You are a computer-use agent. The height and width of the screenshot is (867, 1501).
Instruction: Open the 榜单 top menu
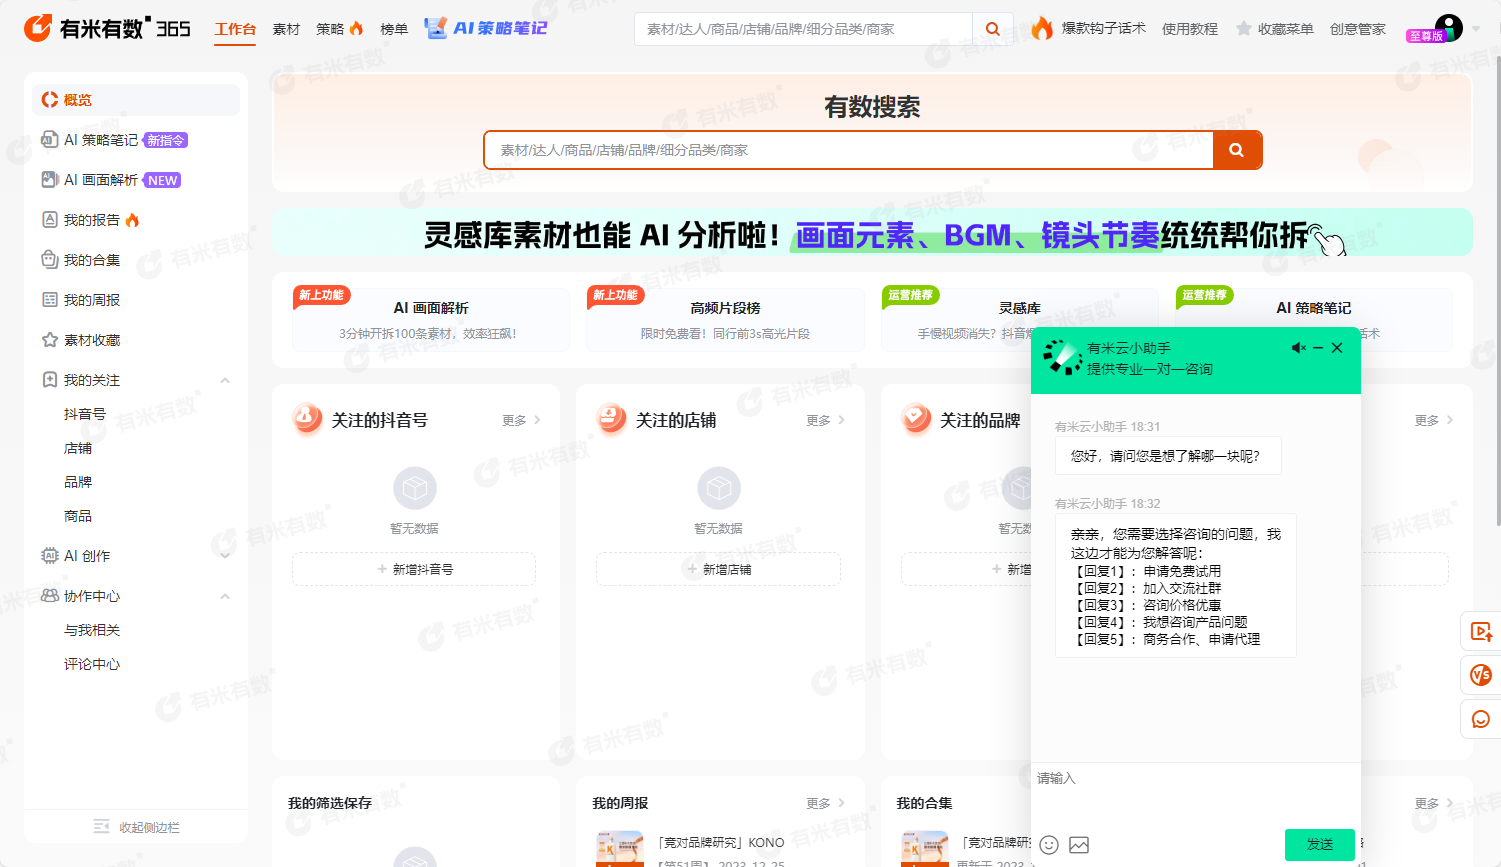394,29
